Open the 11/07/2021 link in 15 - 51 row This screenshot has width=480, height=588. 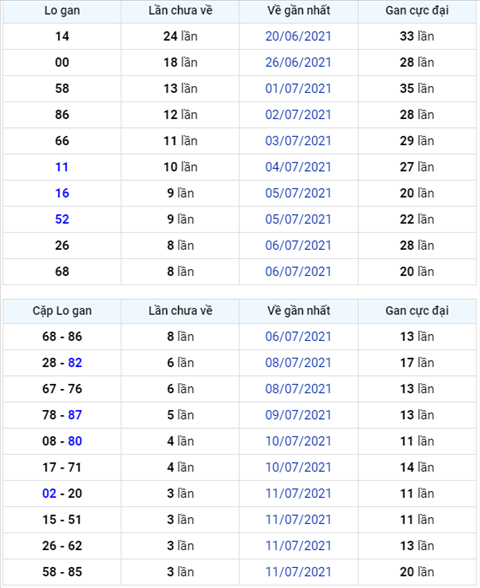(x=298, y=520)
